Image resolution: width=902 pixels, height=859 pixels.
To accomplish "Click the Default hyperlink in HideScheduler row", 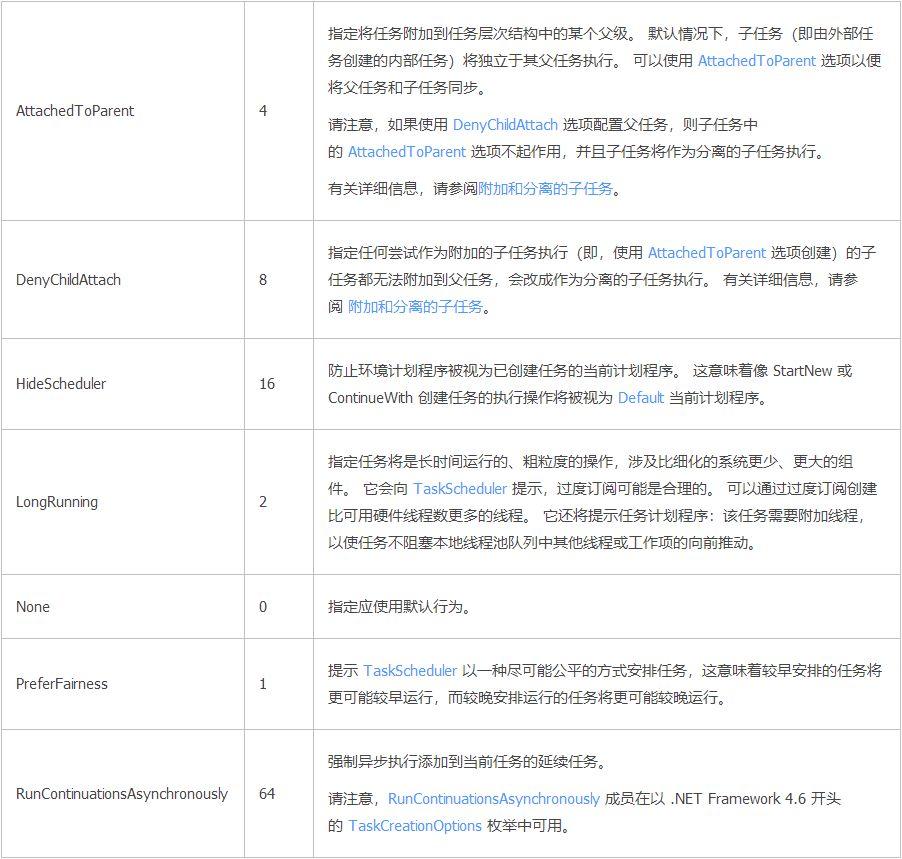I will (640, 397).
